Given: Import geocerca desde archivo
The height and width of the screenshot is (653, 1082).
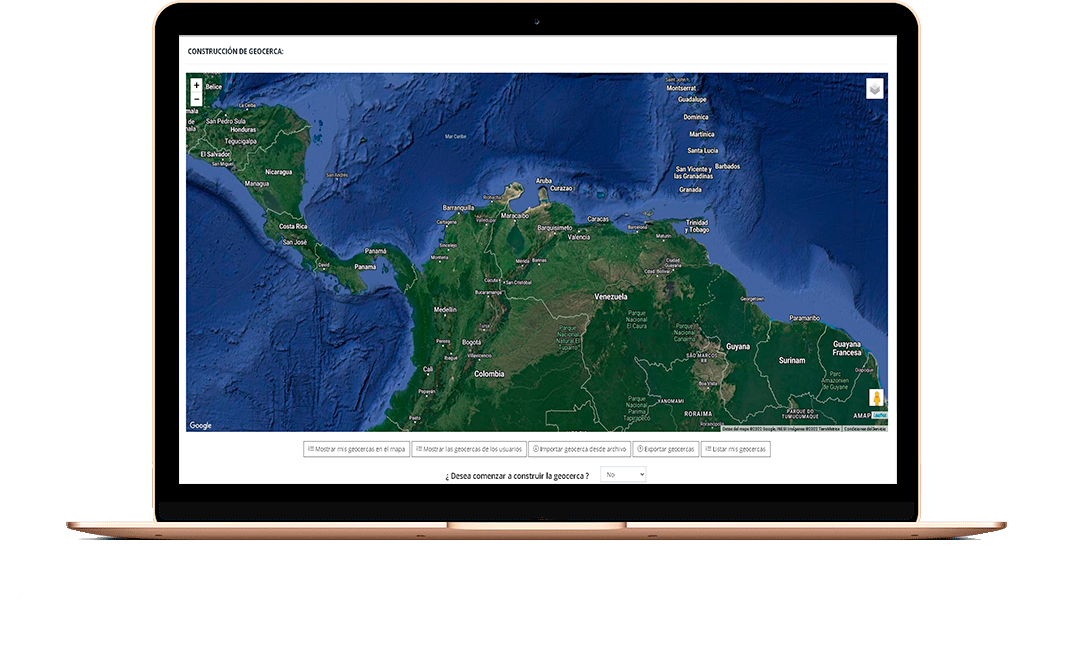Looking at the screenshot, I should [579, 449].
